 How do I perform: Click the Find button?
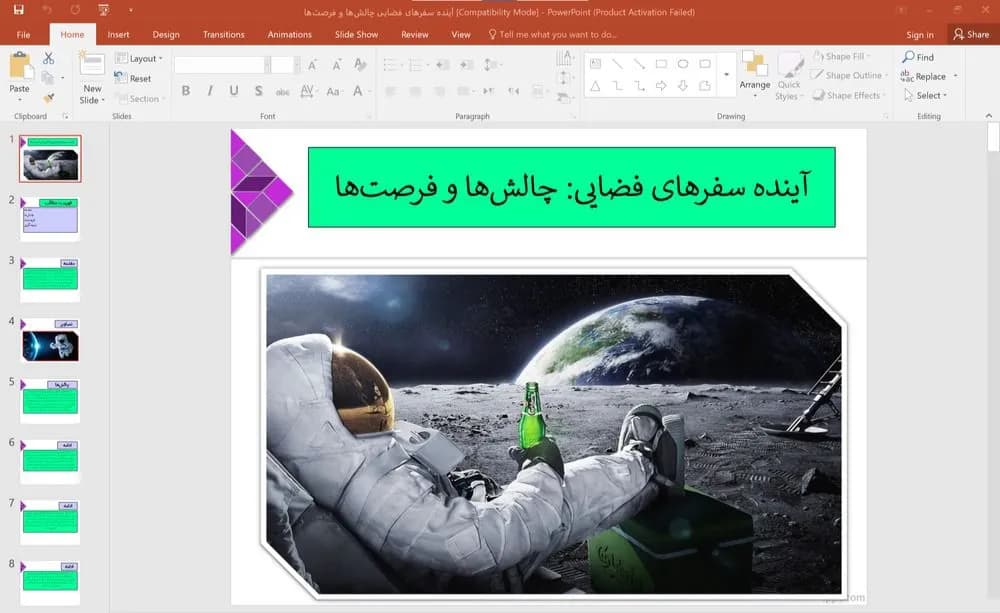918,57
